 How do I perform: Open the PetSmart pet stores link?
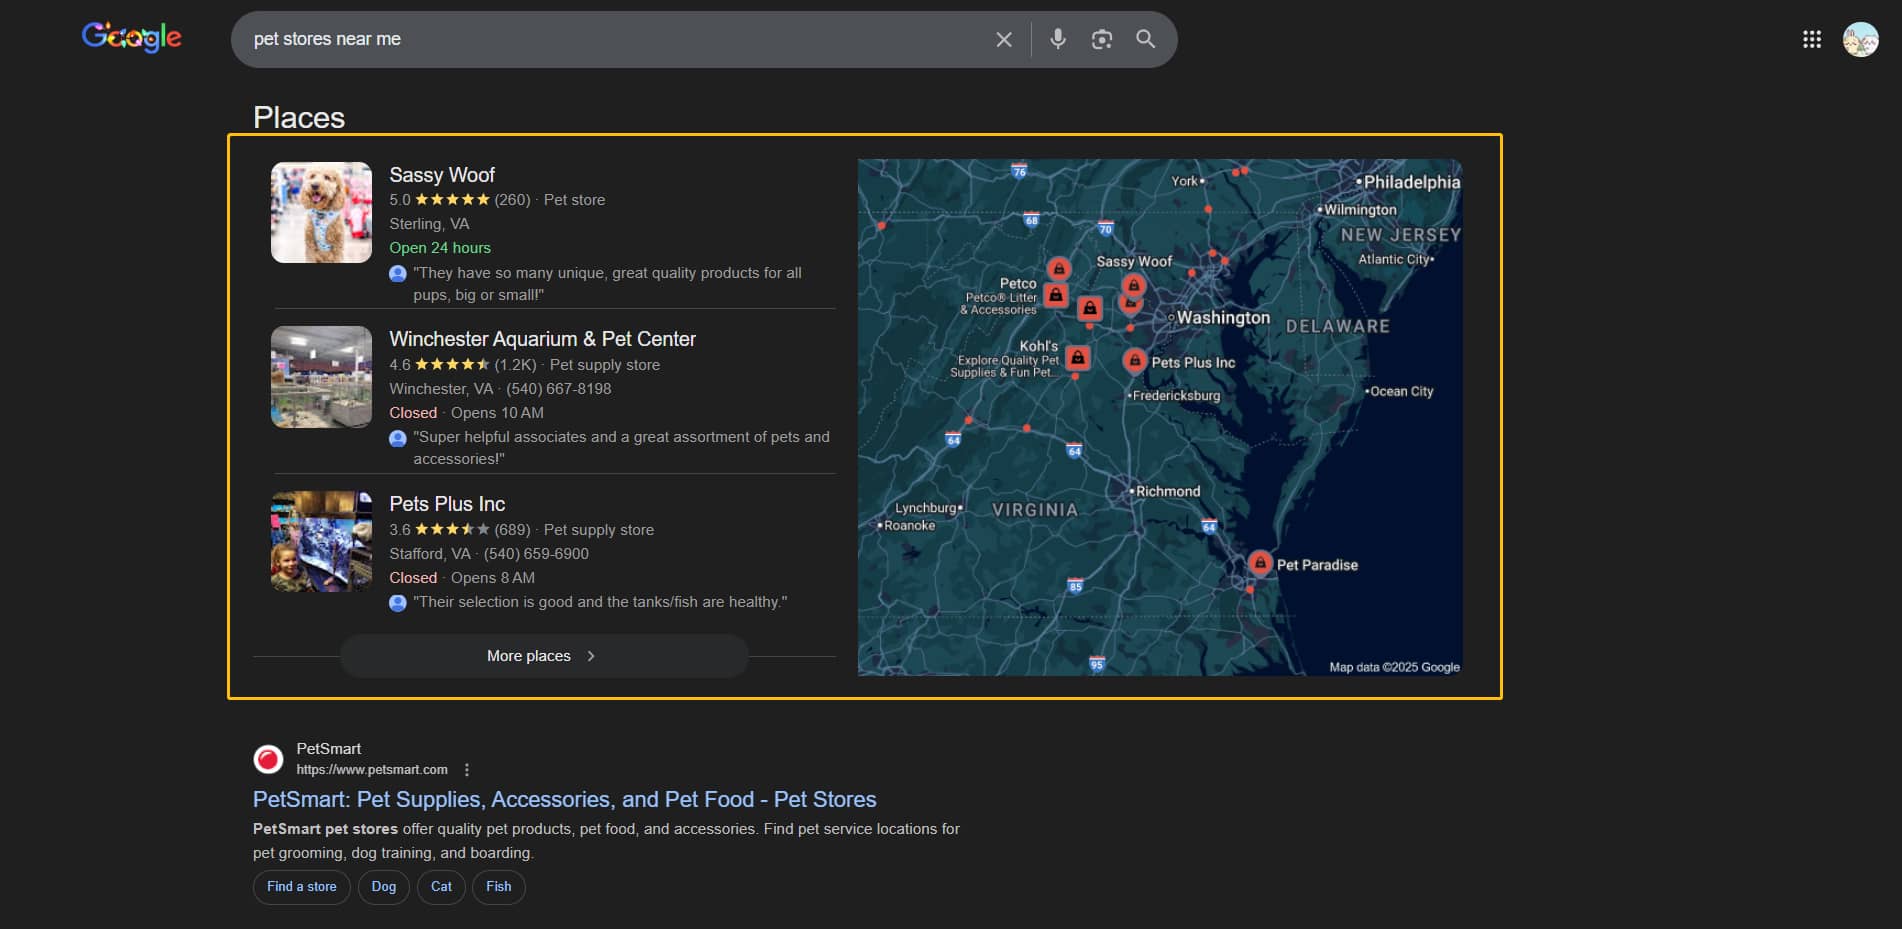click(x=563, y=799)
